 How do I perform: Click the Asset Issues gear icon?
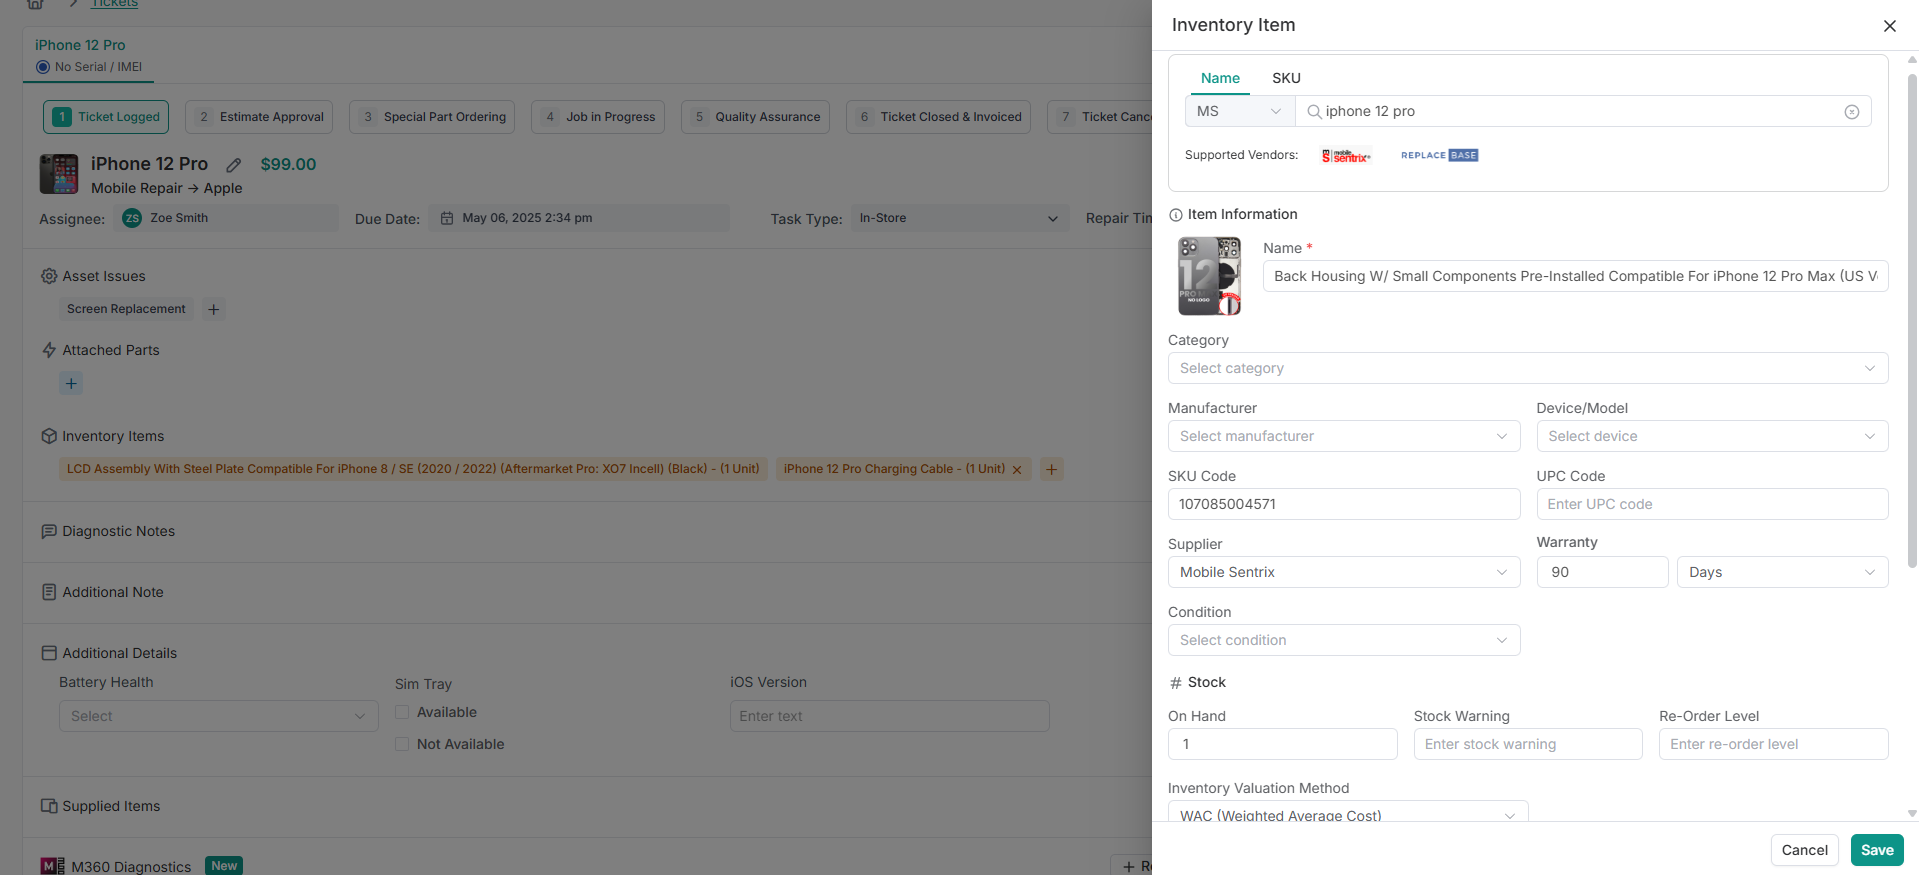[x=49, y=276]
